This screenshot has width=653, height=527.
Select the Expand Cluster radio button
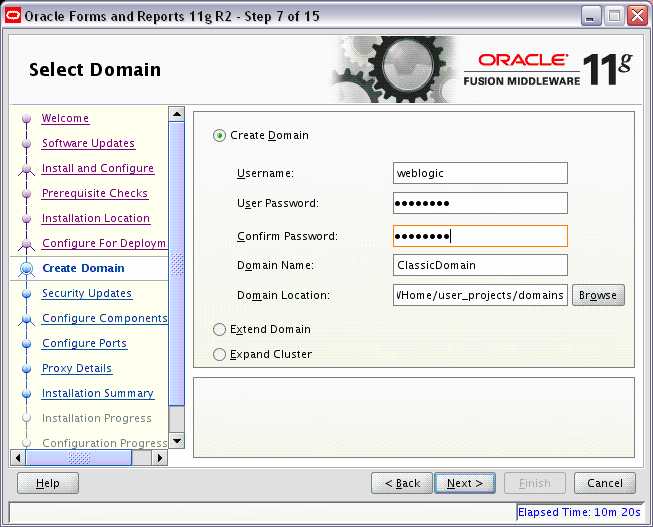[x=219, y=355]
